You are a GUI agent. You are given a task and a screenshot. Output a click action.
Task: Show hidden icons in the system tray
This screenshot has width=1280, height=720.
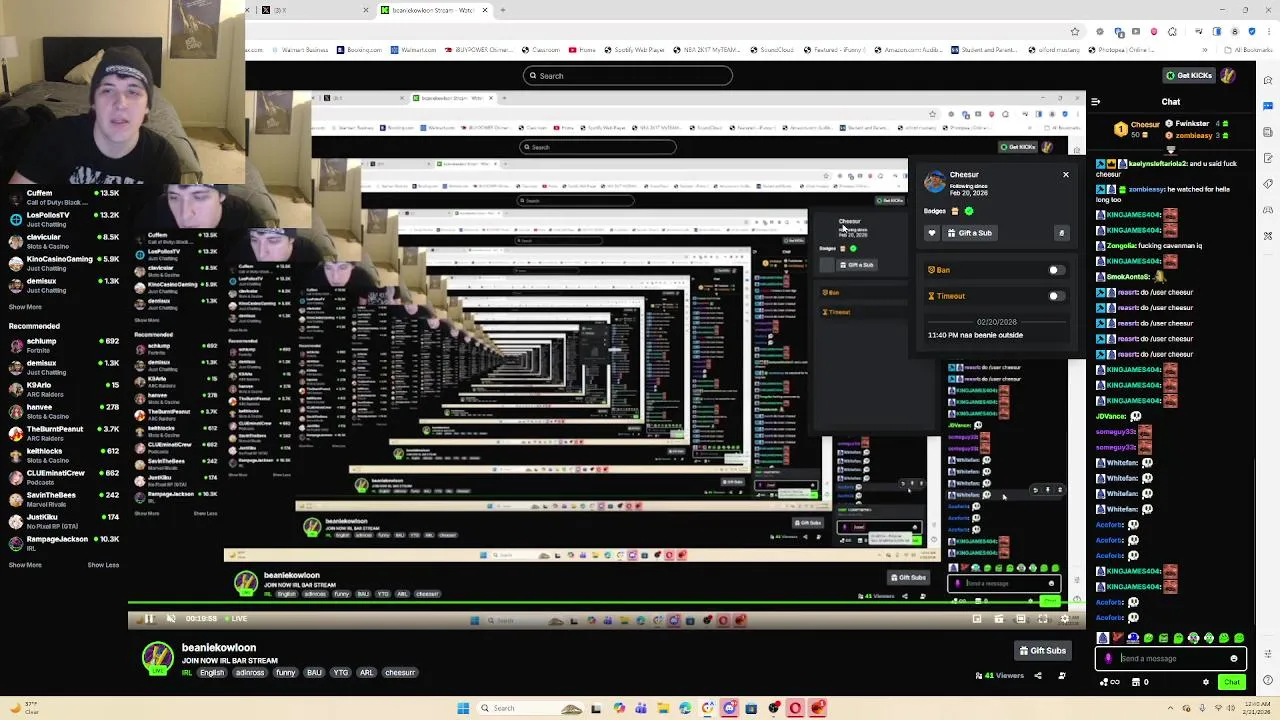tap(1170, 708)
